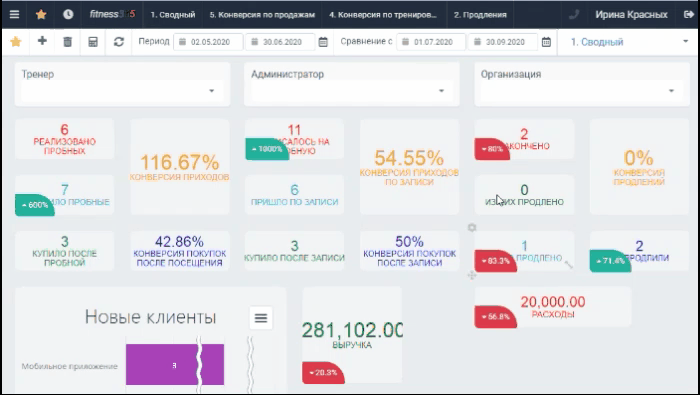Viewport: 700px width, 395px height.
Task: Click the Из них продлено widget
Action: pyautogui.click(x=524, y=195)
